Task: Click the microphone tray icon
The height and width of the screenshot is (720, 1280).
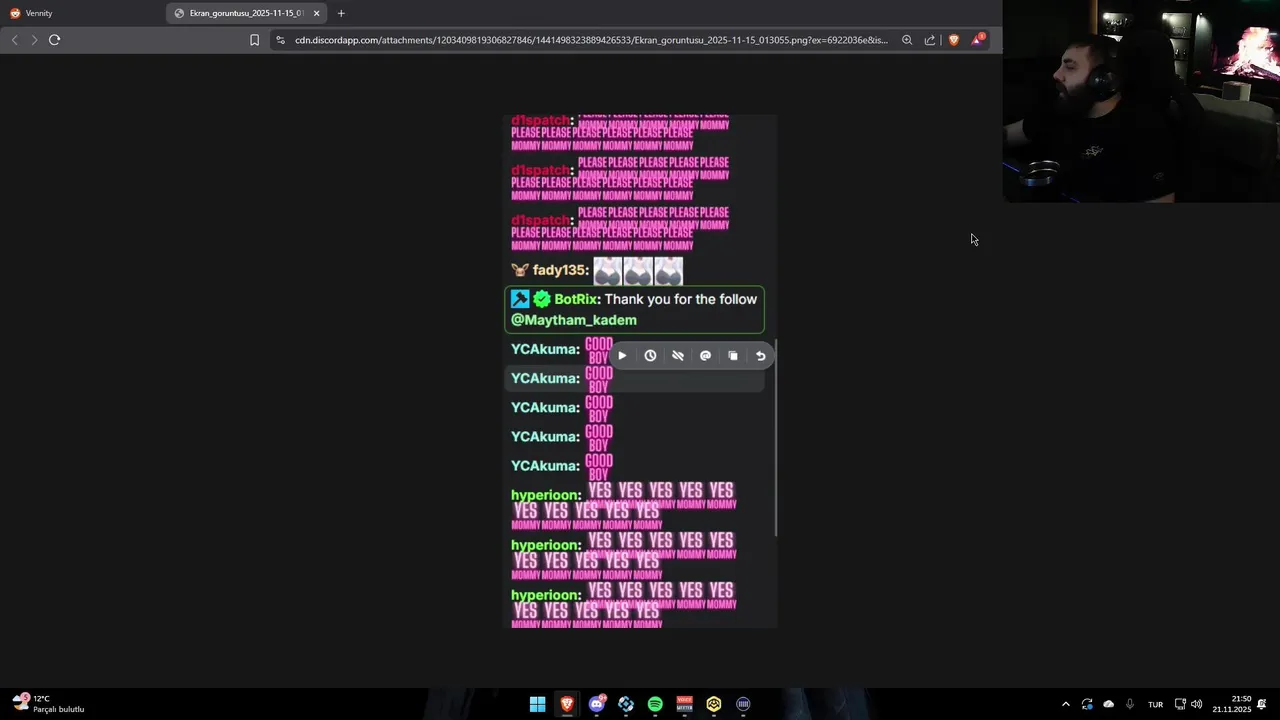Action: click(1130, 704)
